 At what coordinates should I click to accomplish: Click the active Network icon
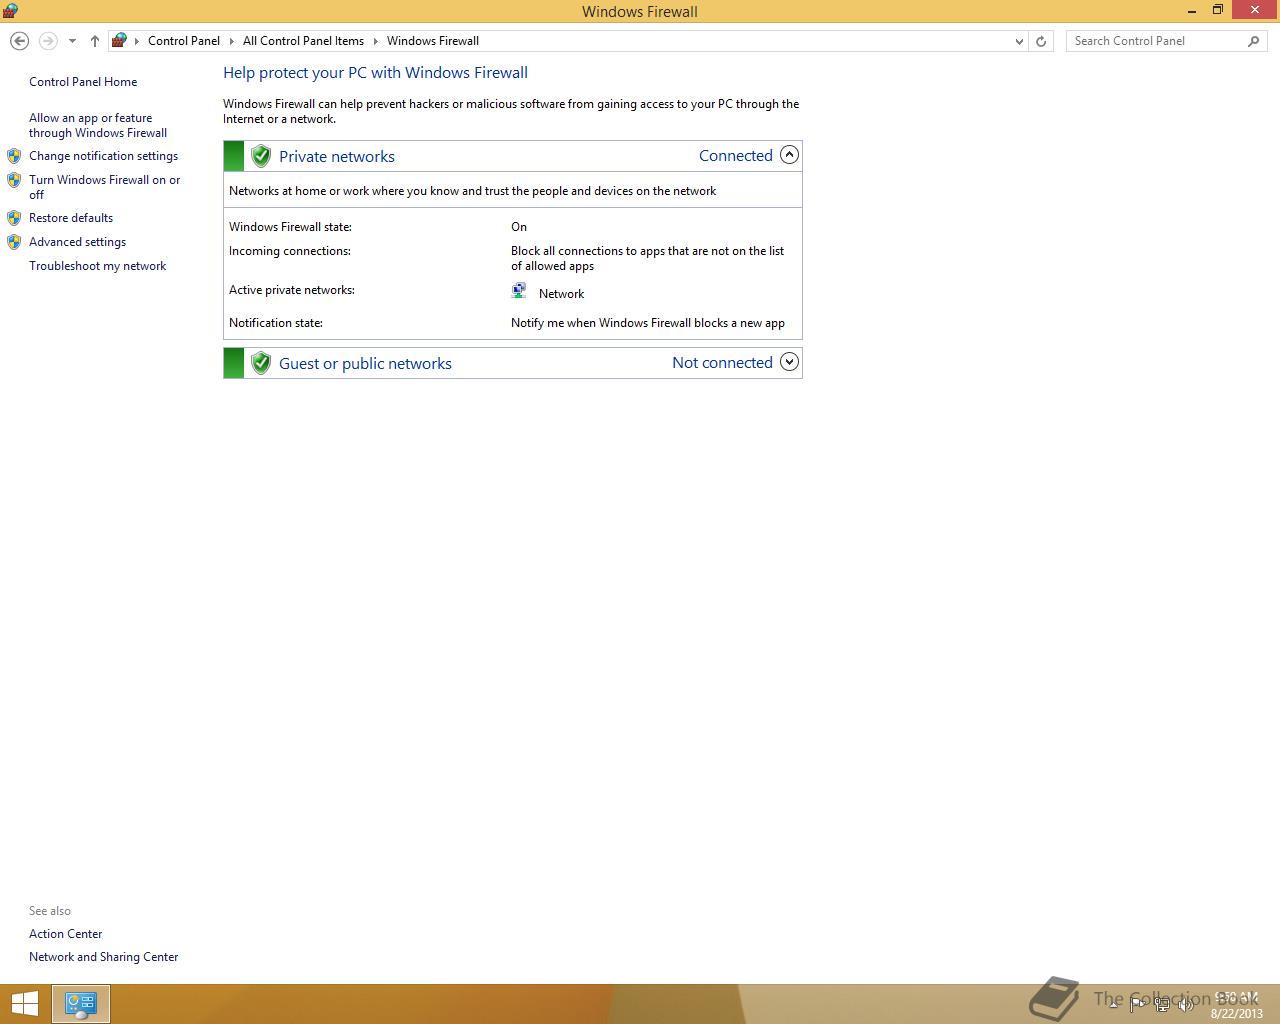click(x=519, y=291)
